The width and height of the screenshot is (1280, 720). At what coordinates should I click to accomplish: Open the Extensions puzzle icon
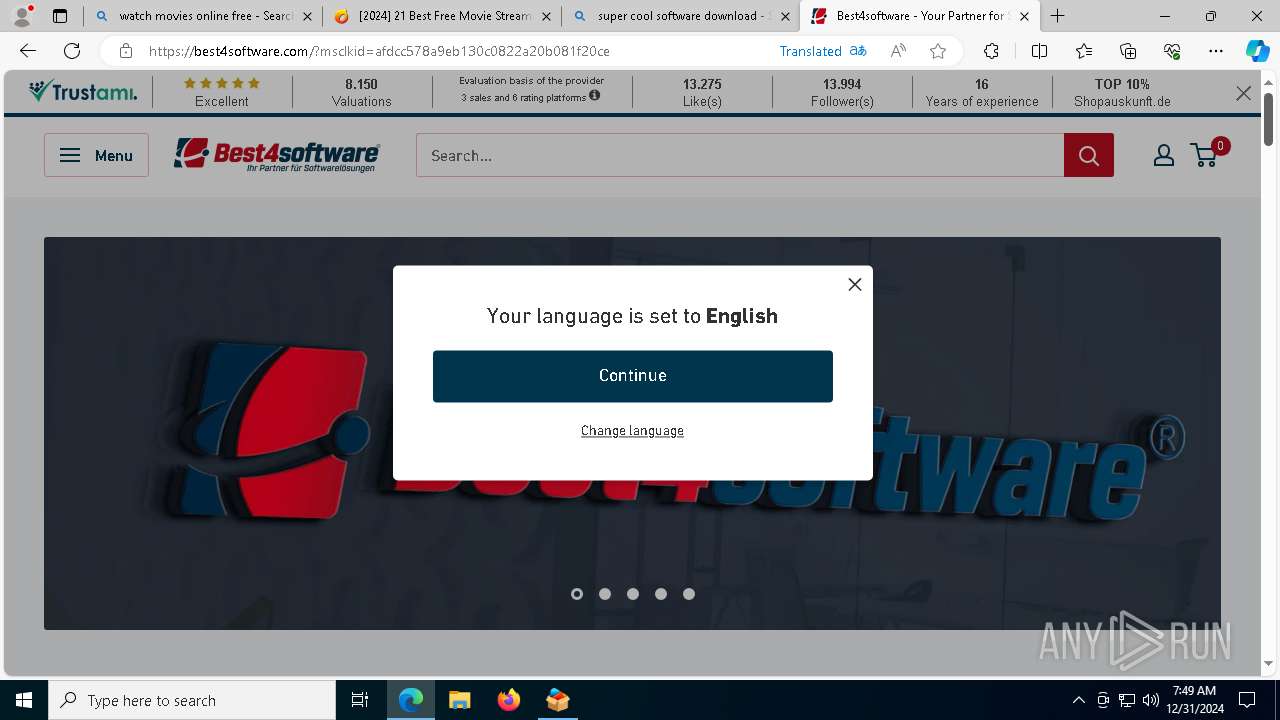[x=991, y=51]
